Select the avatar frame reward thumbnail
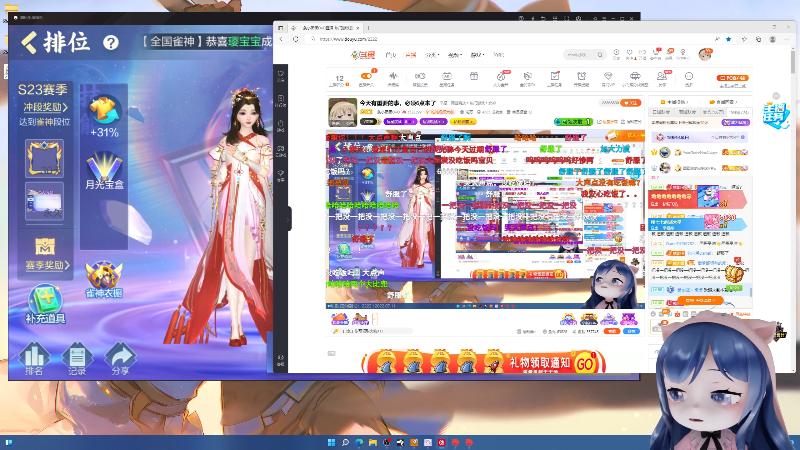Viewport: 800px width, 450px height. pyautogui.click(x=44, y=158)
